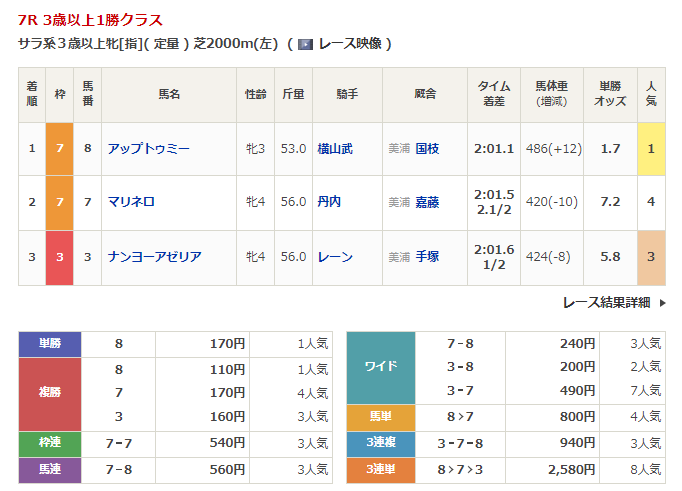Open trainer 嘉藤 page
This screenshot has height=491, width=682.
[x=428, y=202]
